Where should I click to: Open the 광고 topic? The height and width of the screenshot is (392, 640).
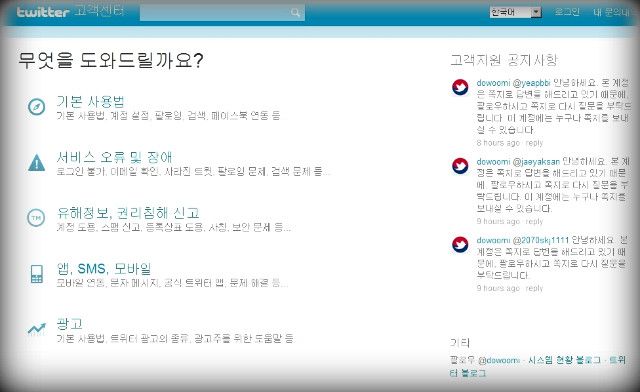(69, 324)
